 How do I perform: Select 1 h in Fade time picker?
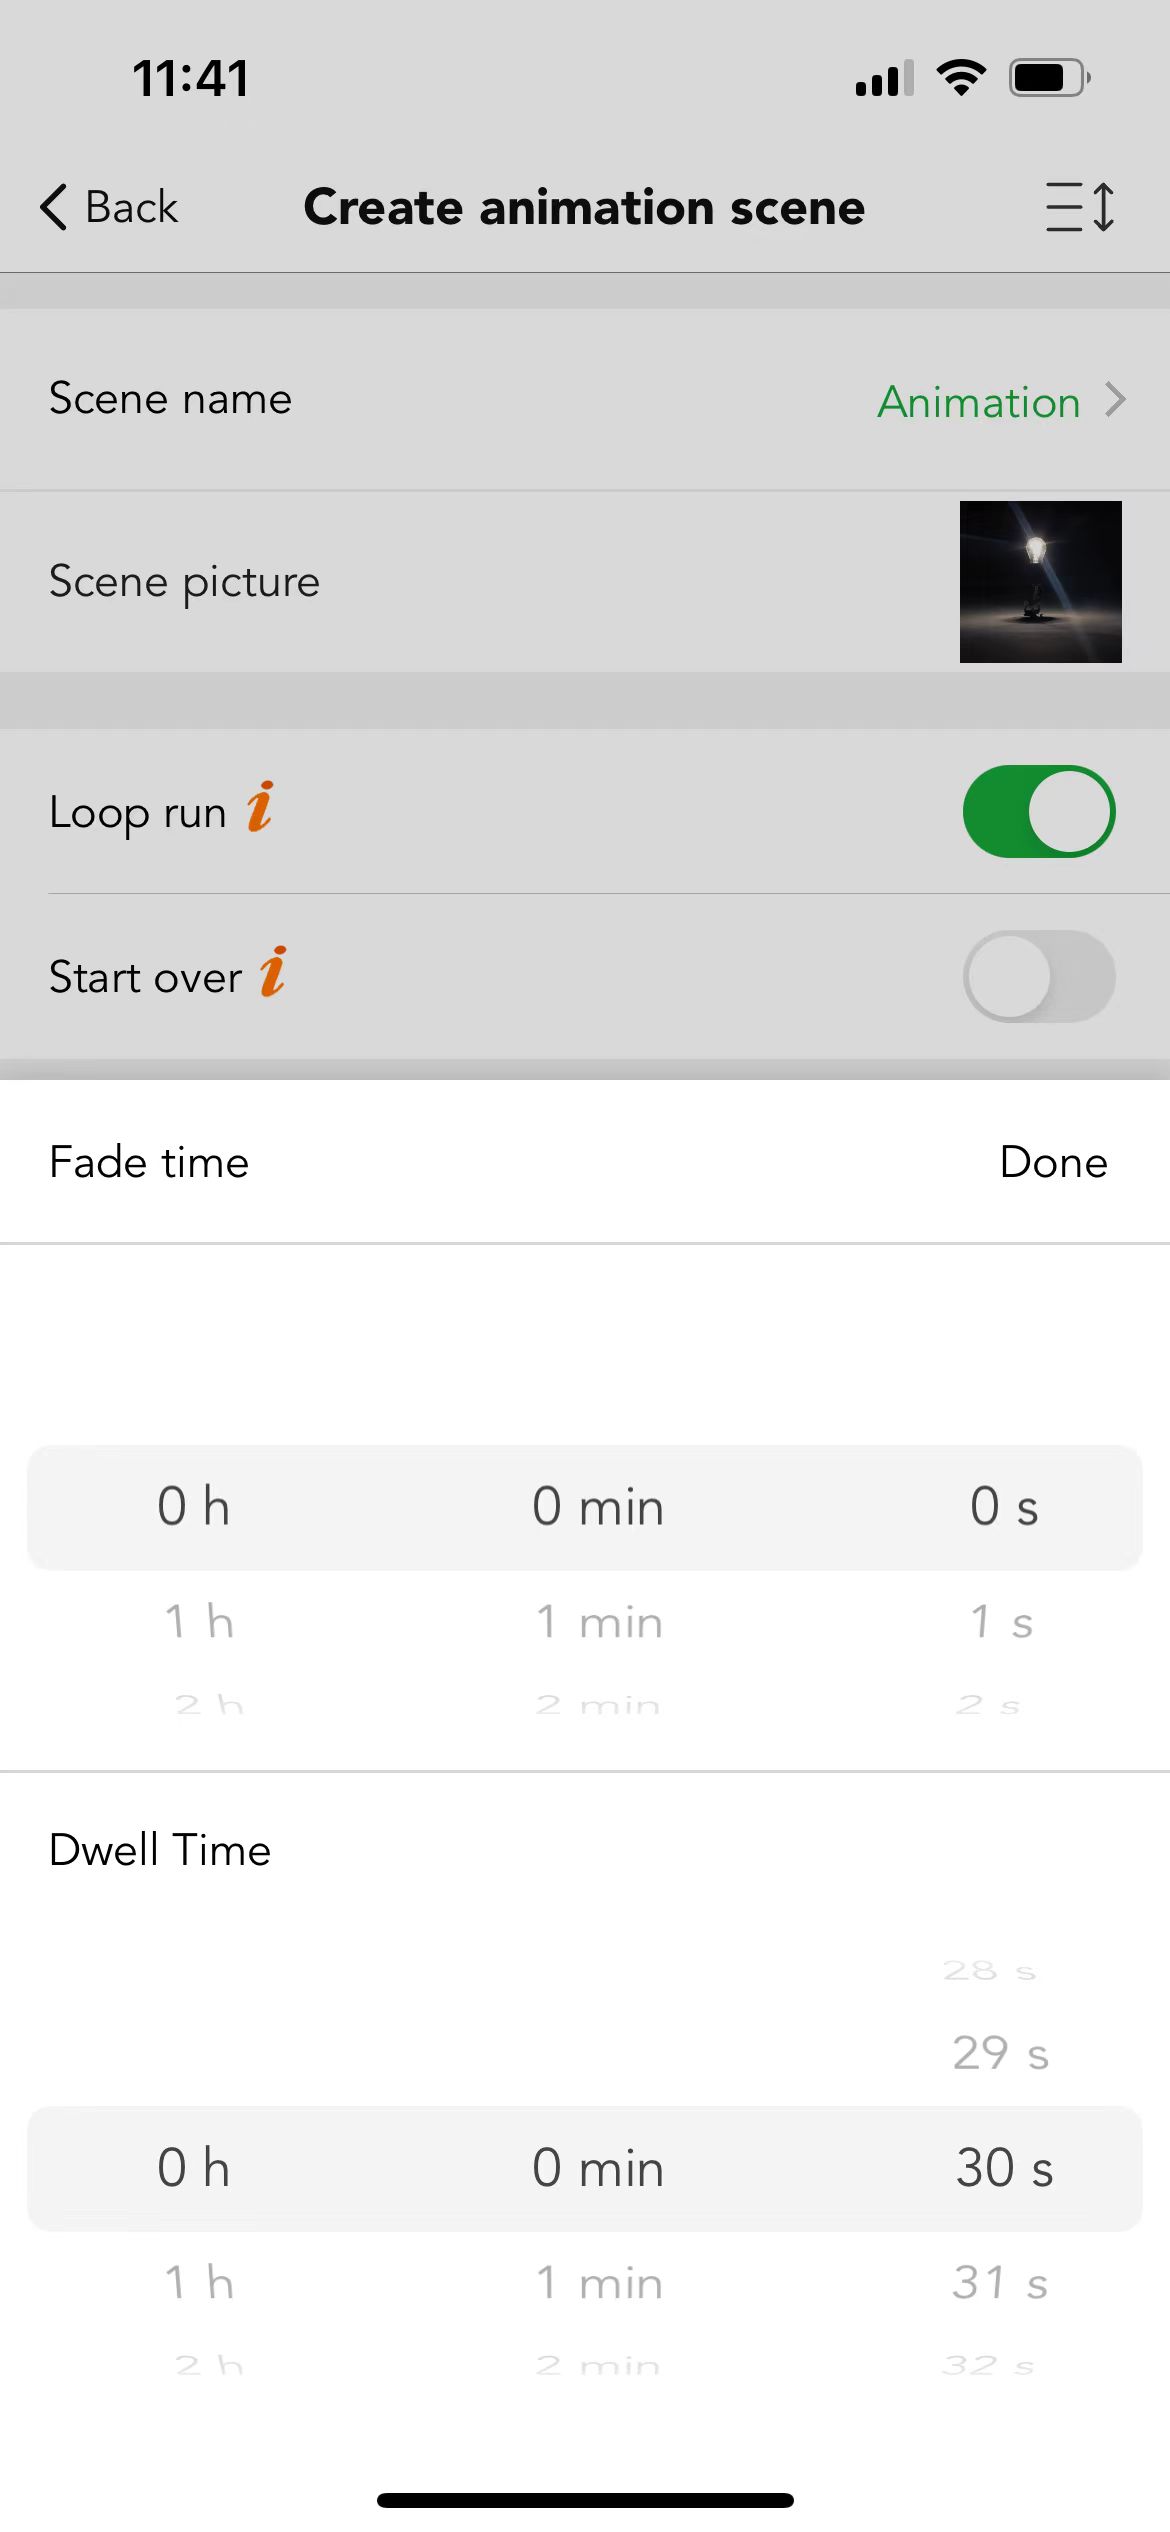[199, 1621]
